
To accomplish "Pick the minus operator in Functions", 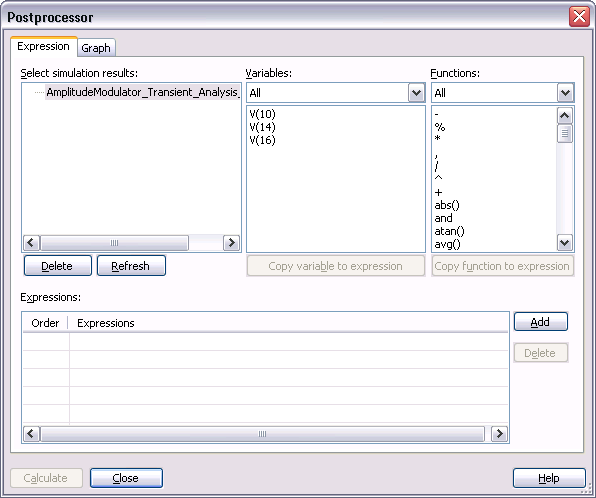I will (x=437, y=114).
